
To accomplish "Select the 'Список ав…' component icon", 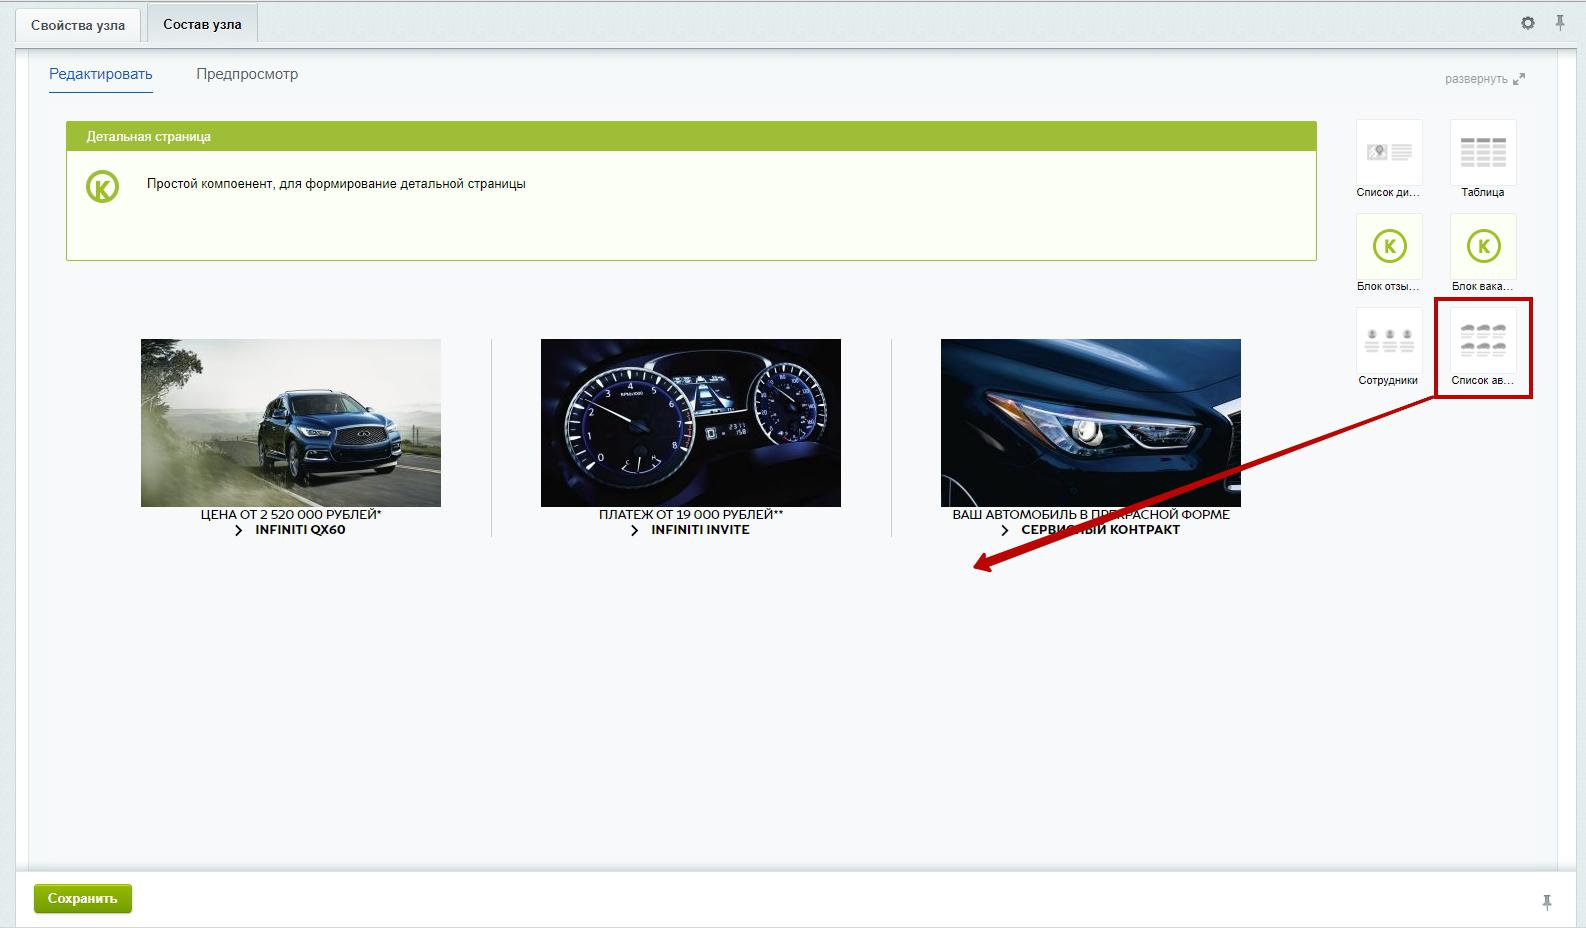I will (1483, 340).
